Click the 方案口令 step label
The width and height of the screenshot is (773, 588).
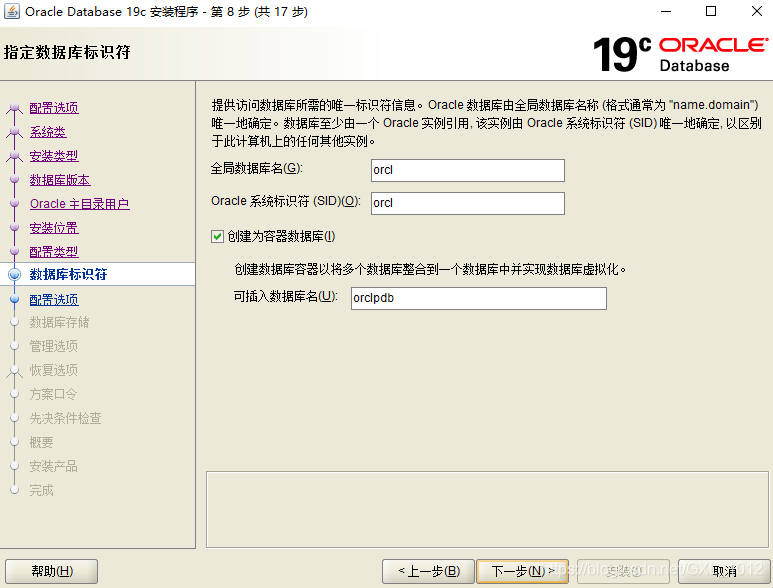pos(53,394)
